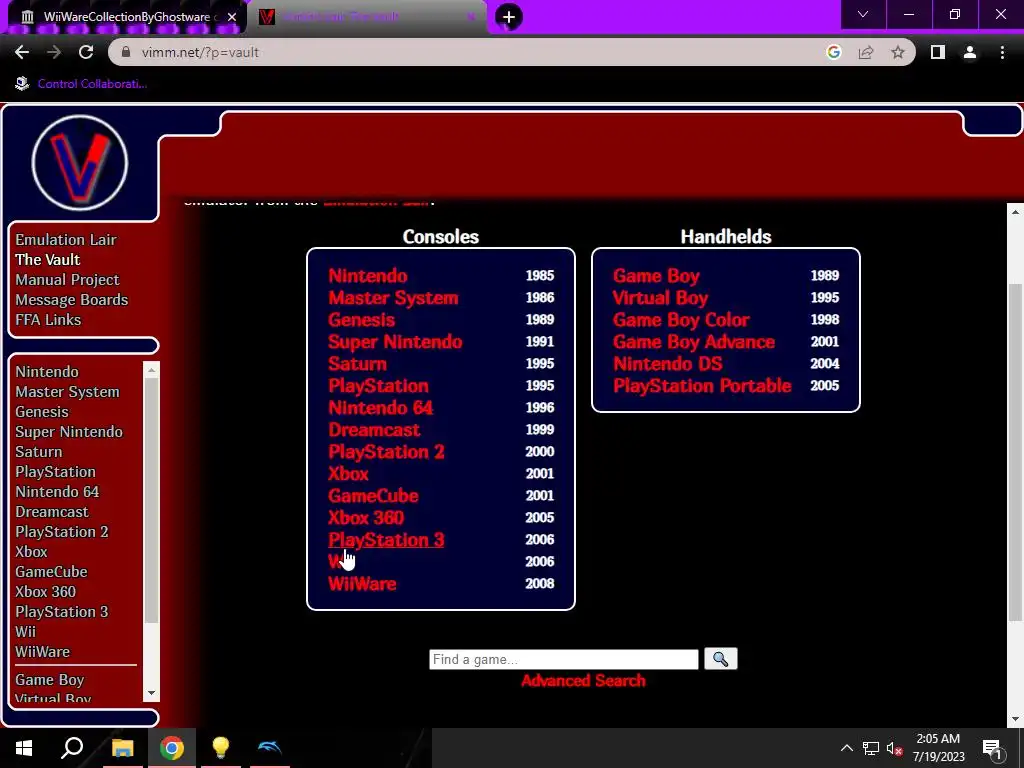Click the share page icon
The height and width of the screenshot is (768, 1024).
tap(866, 52)
